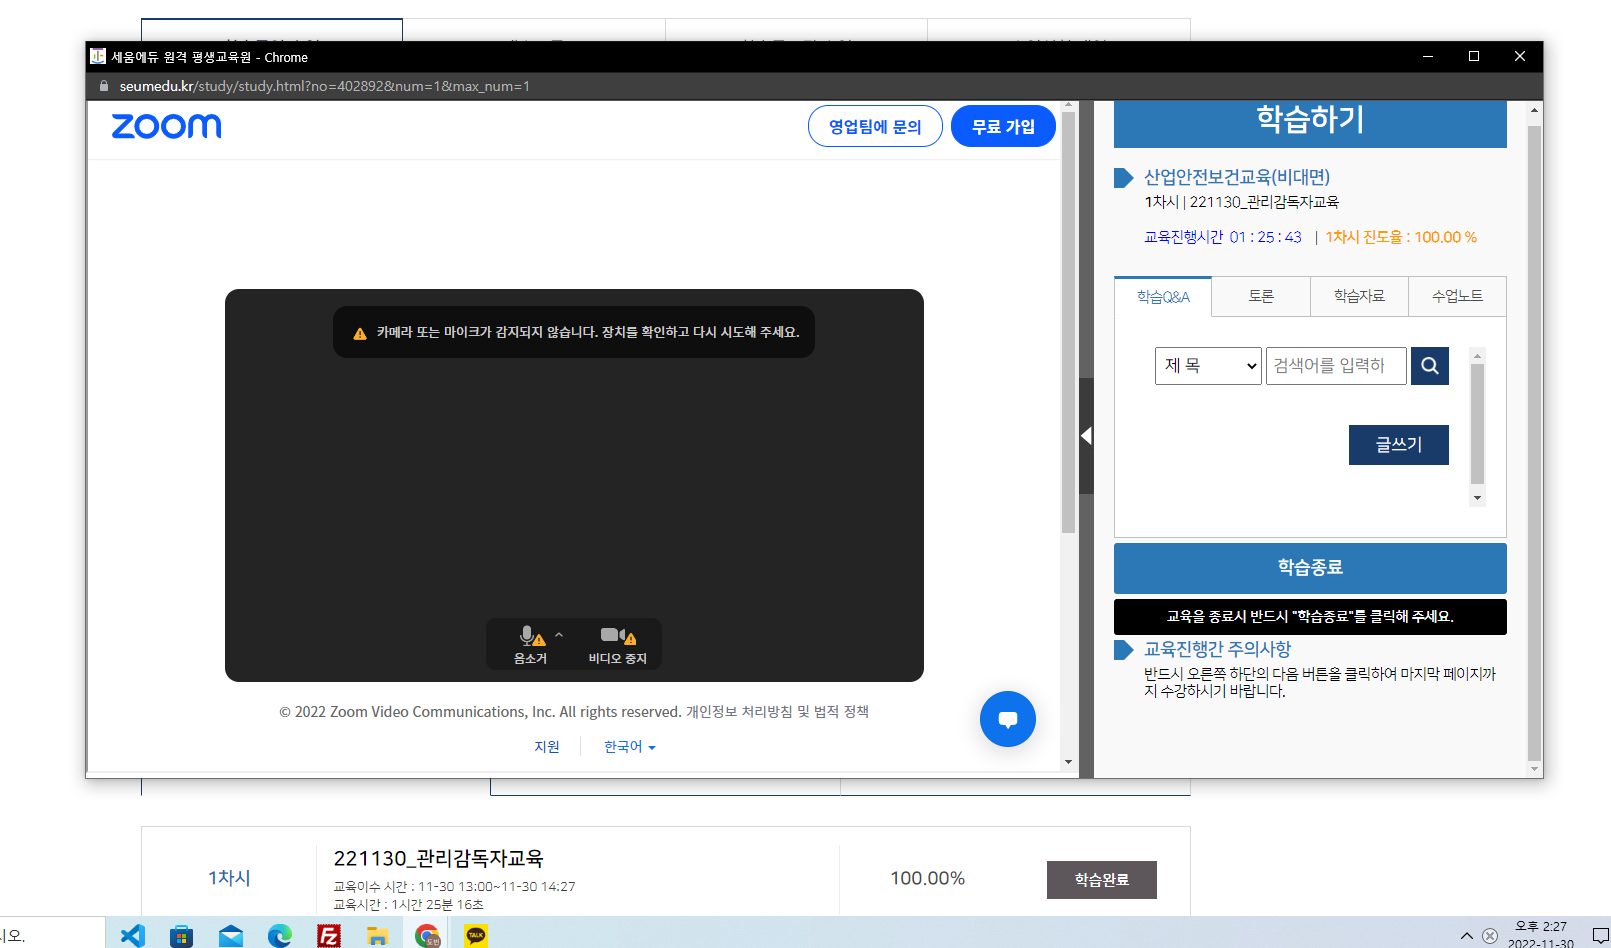Open KakaoTalk from the taskbar
The width and height of the screenshot is (1611, 948).
point(476,935)
